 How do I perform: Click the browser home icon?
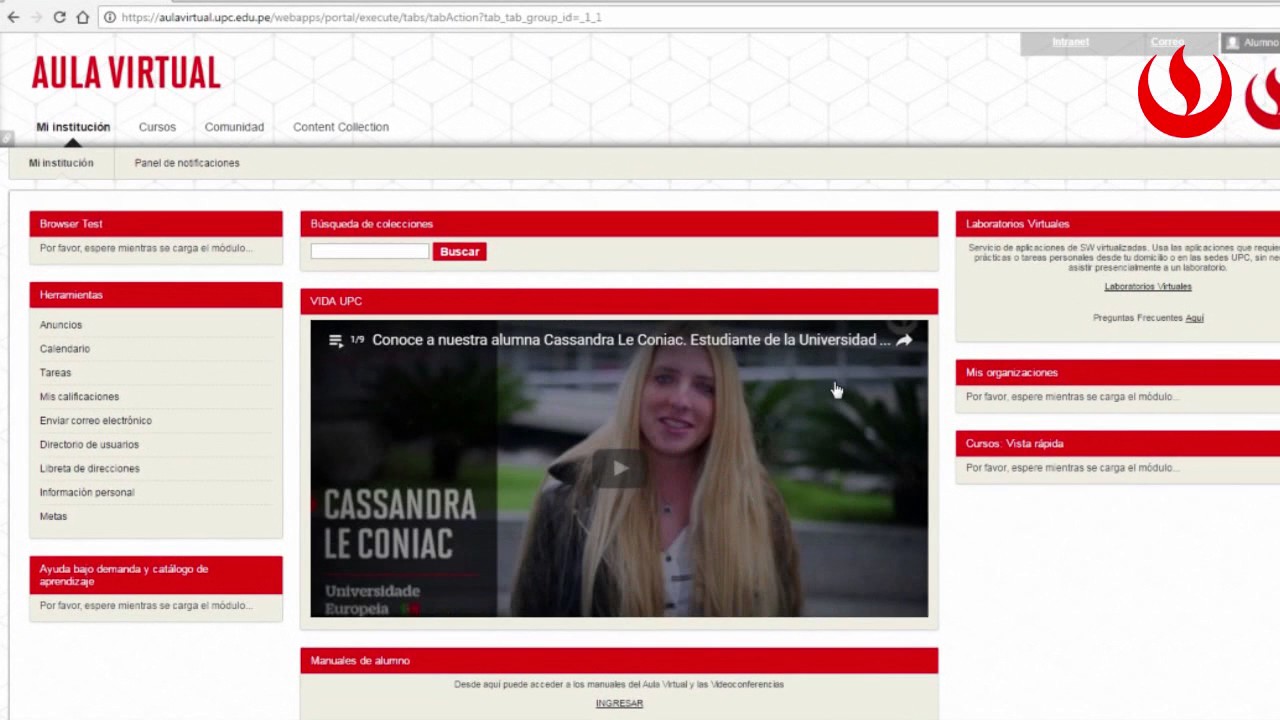(83, 17)
